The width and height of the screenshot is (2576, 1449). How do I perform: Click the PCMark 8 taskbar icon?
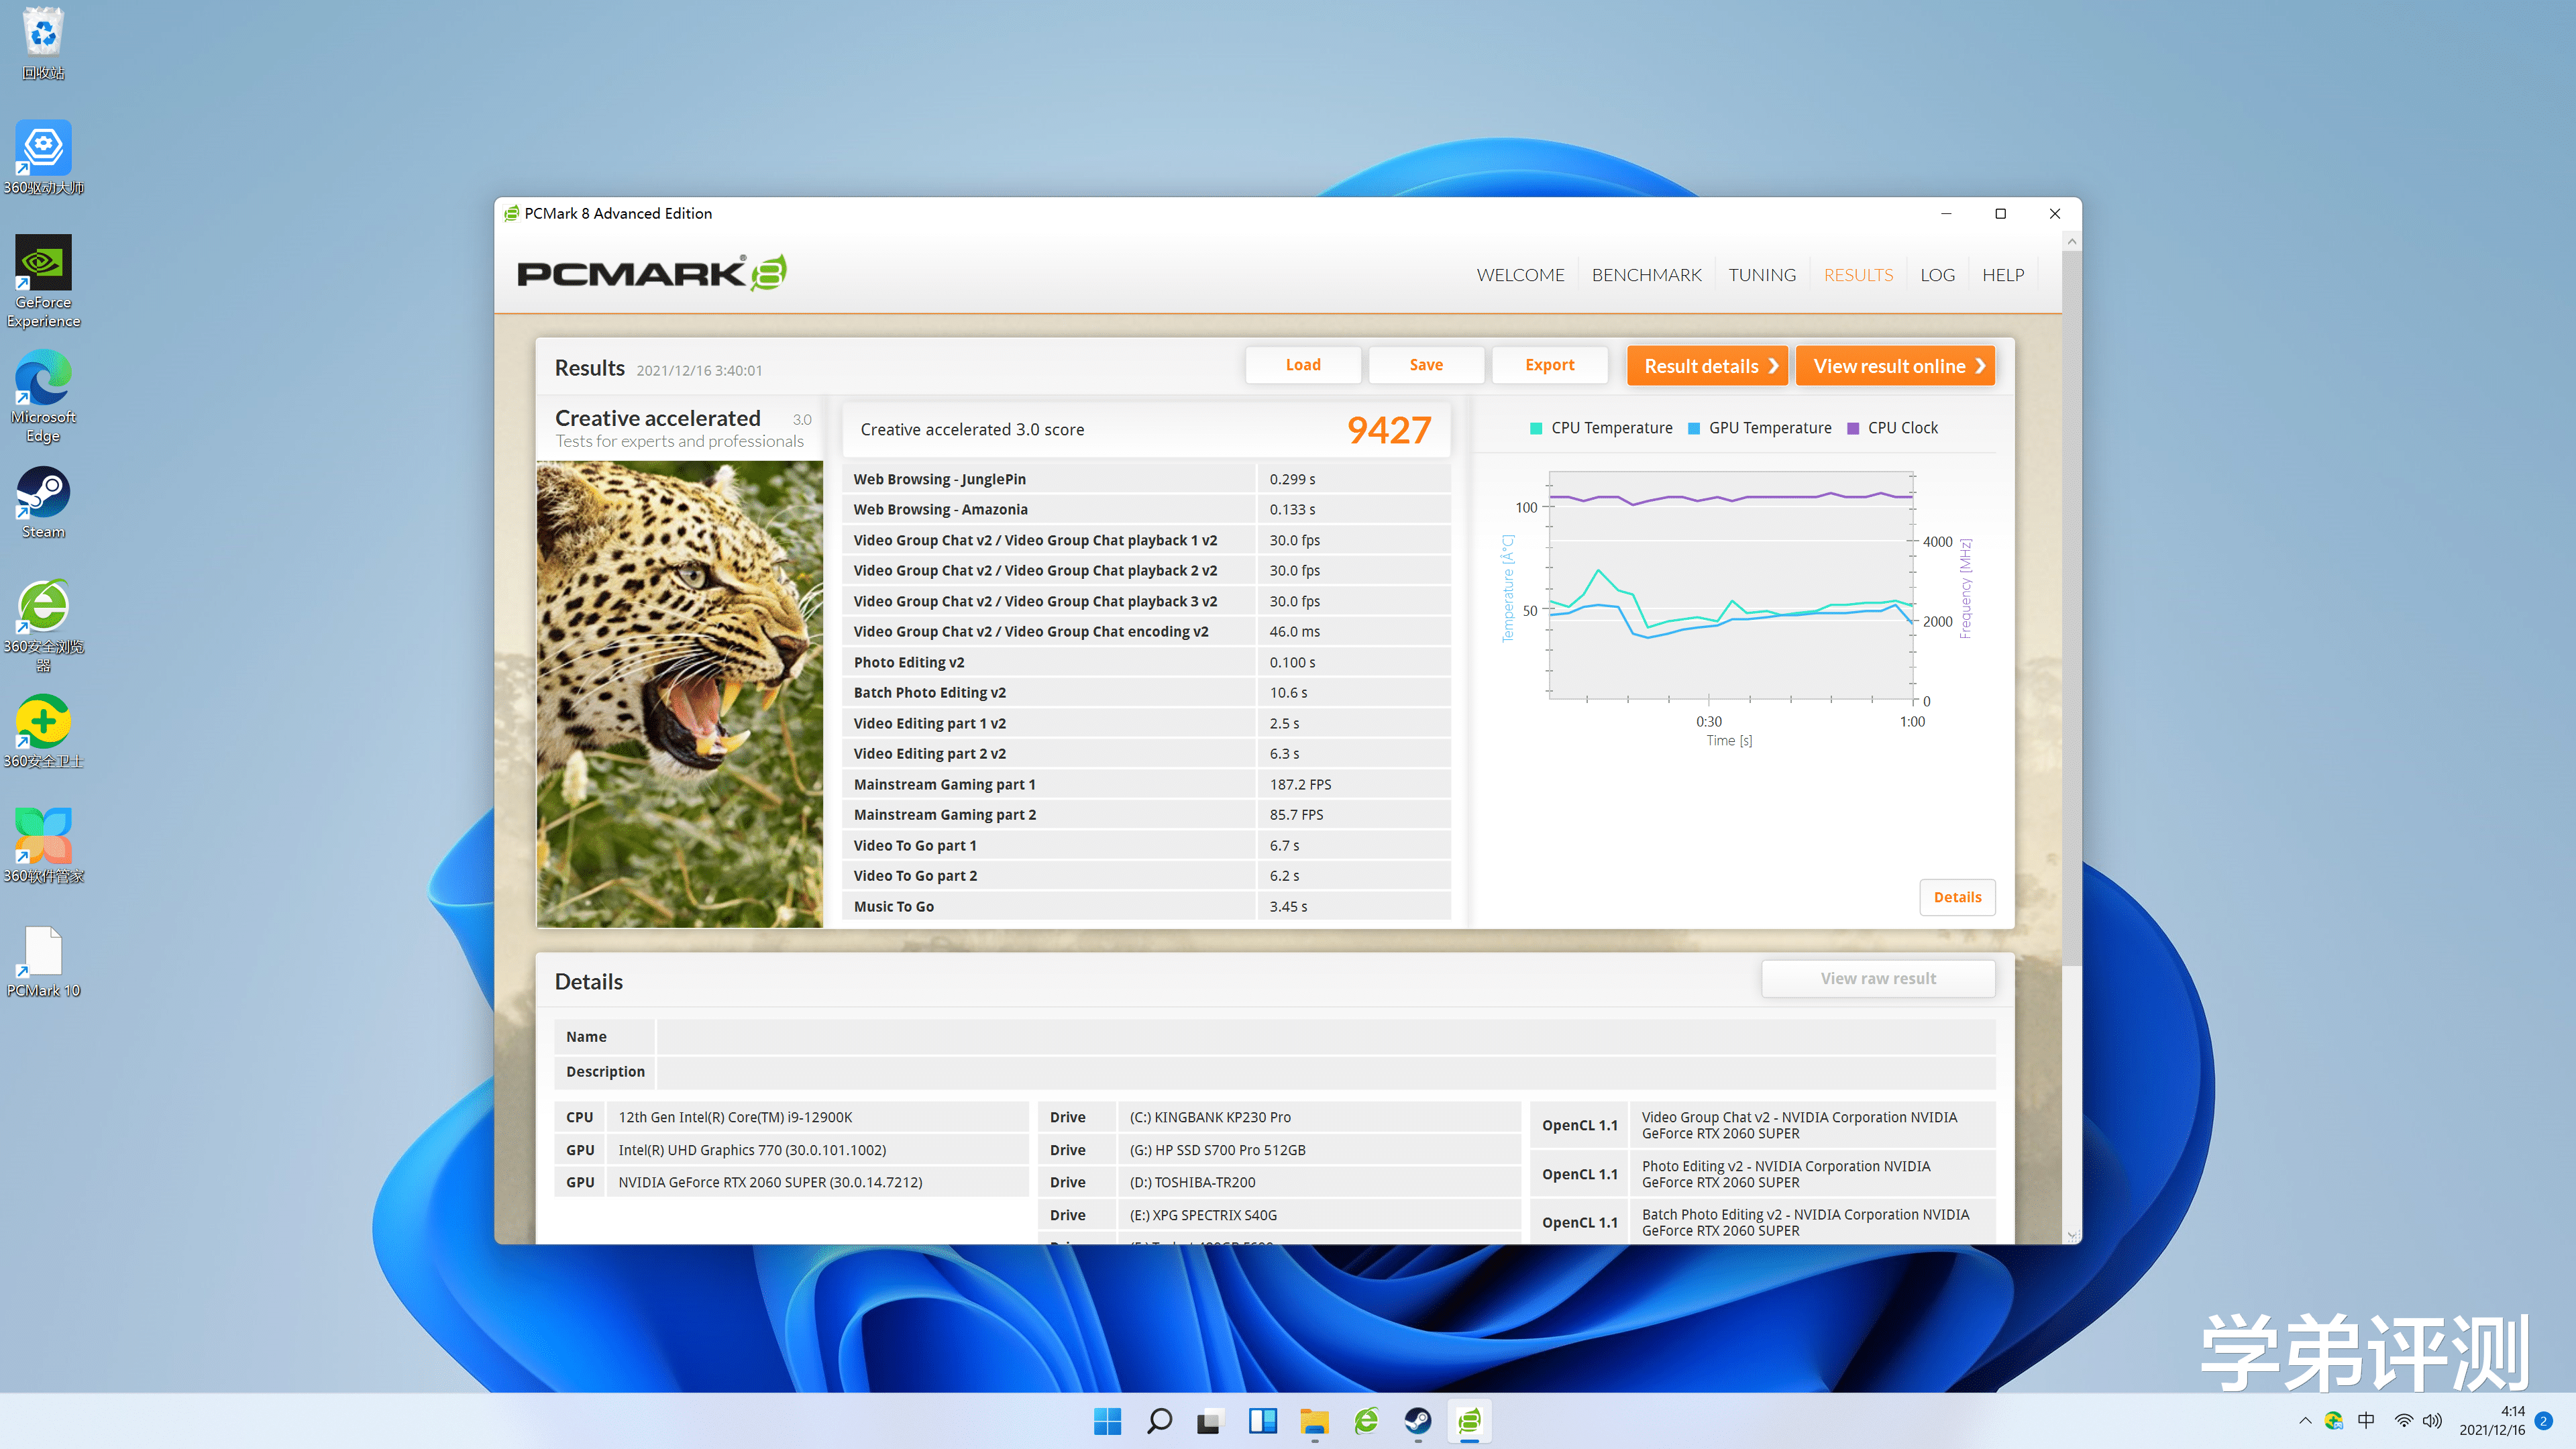1469,1421
